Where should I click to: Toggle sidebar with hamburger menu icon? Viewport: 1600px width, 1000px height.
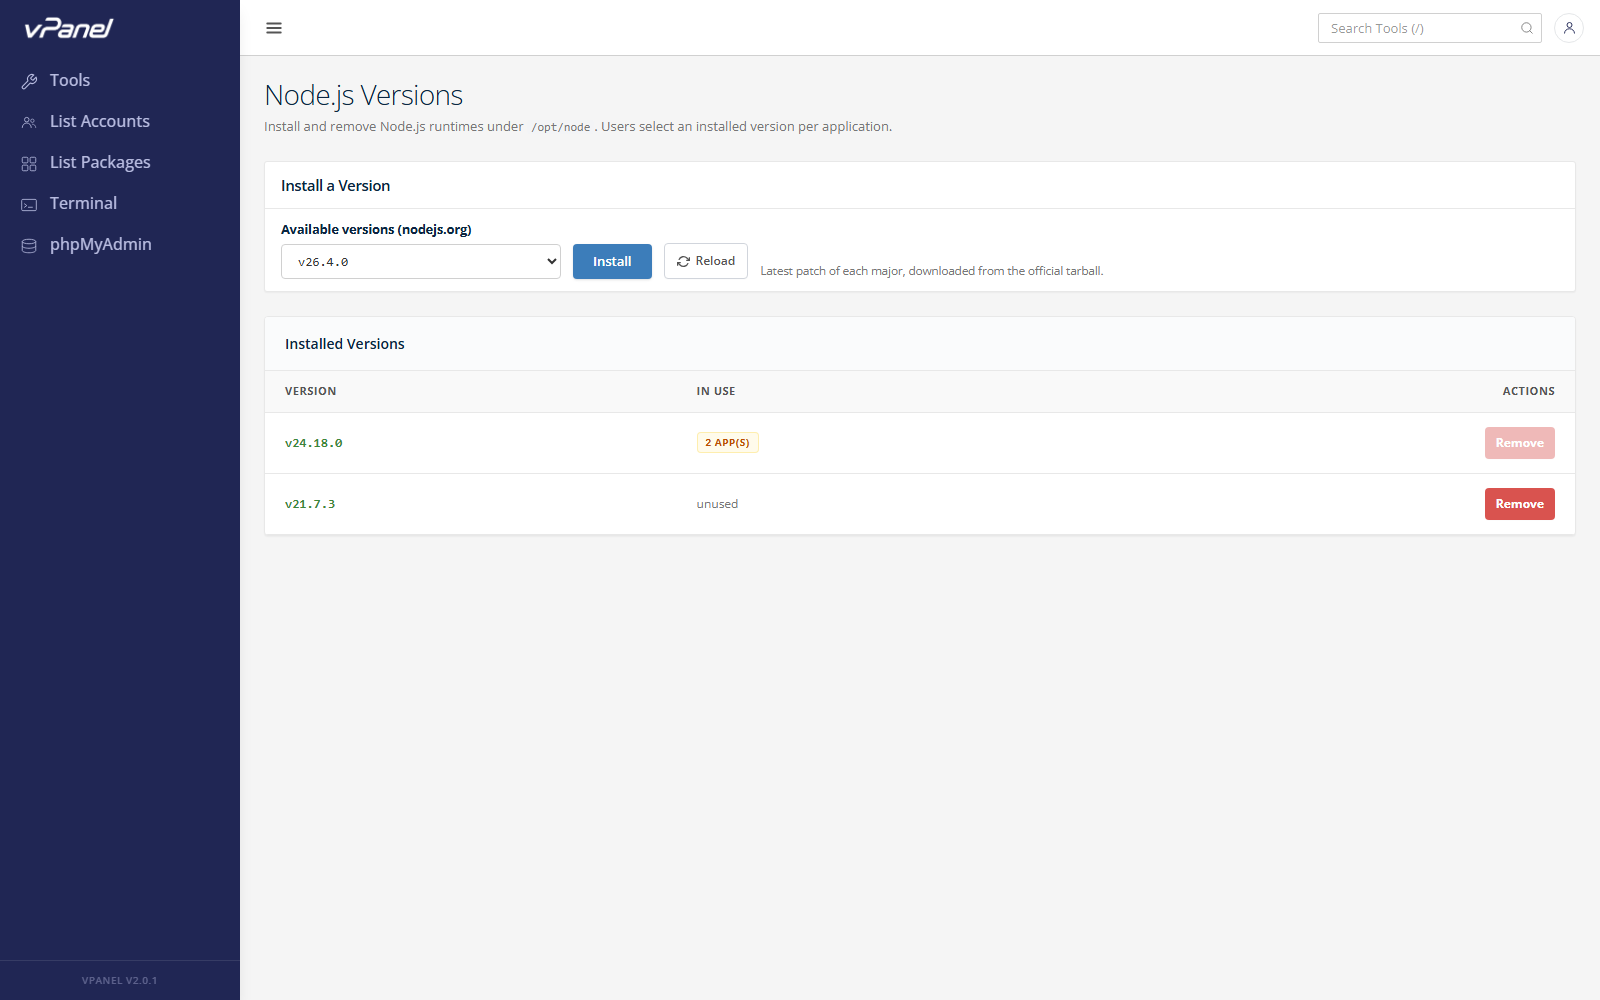[x=274, y=28]
